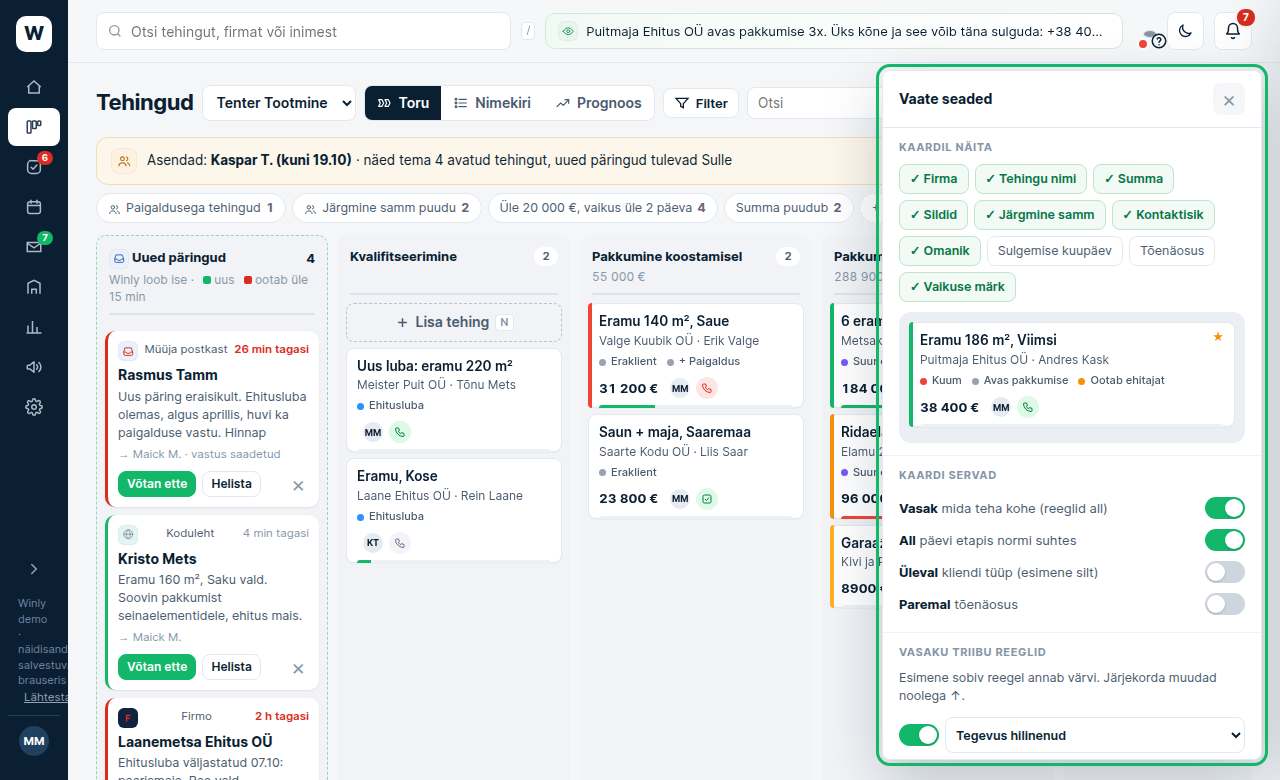Open the megaphone sidebar icon
Image resolution: width=1280 pixels, height=780 pixels.
pos(34,367)
